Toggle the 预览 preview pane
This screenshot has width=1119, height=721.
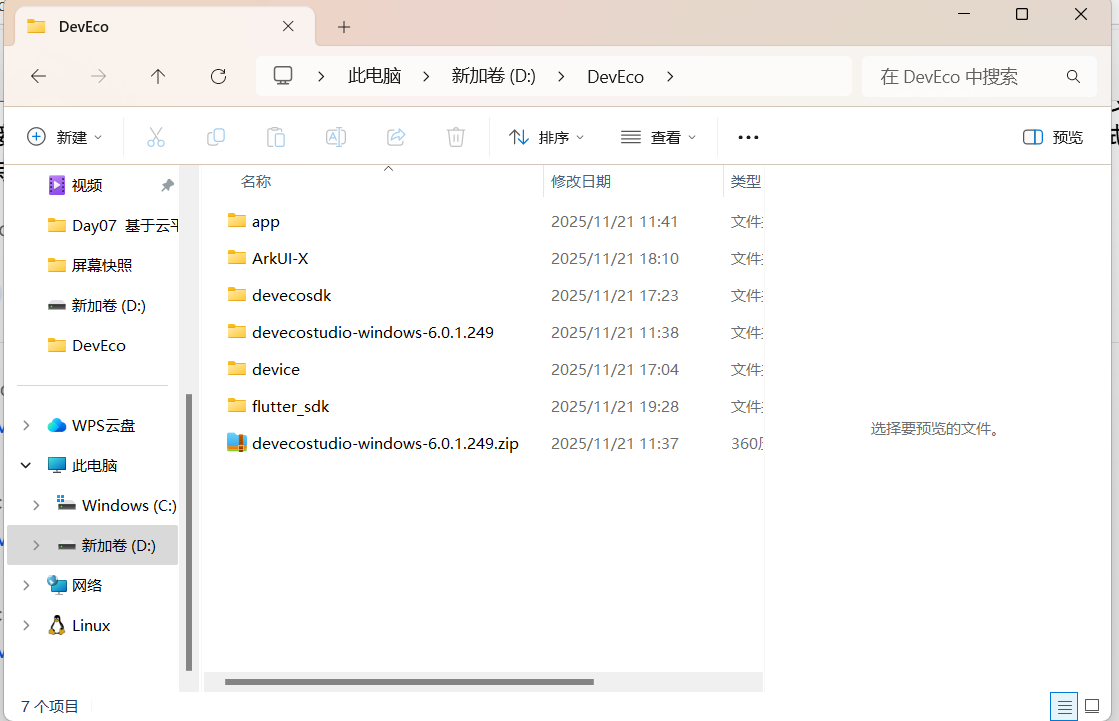point(1053,137)
